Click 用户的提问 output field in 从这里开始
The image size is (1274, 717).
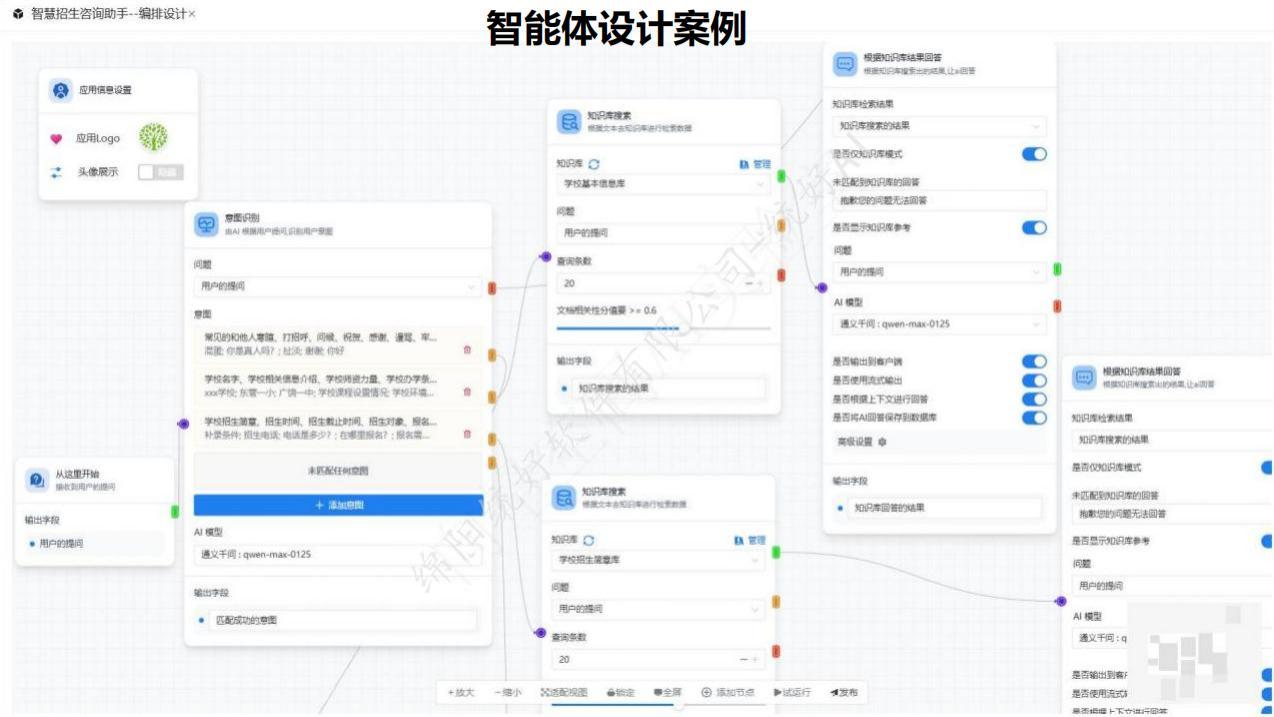click(x=95, y=544)
